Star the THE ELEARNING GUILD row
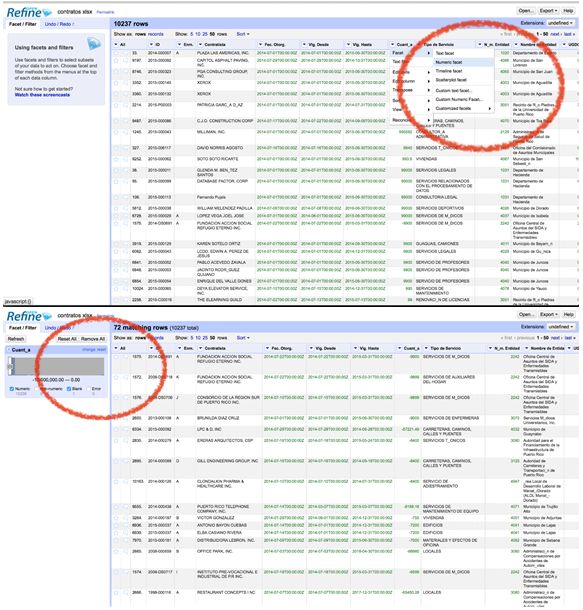Image resolution: width=583 pixels, height=610 pixels. click(x=116, y=300)
